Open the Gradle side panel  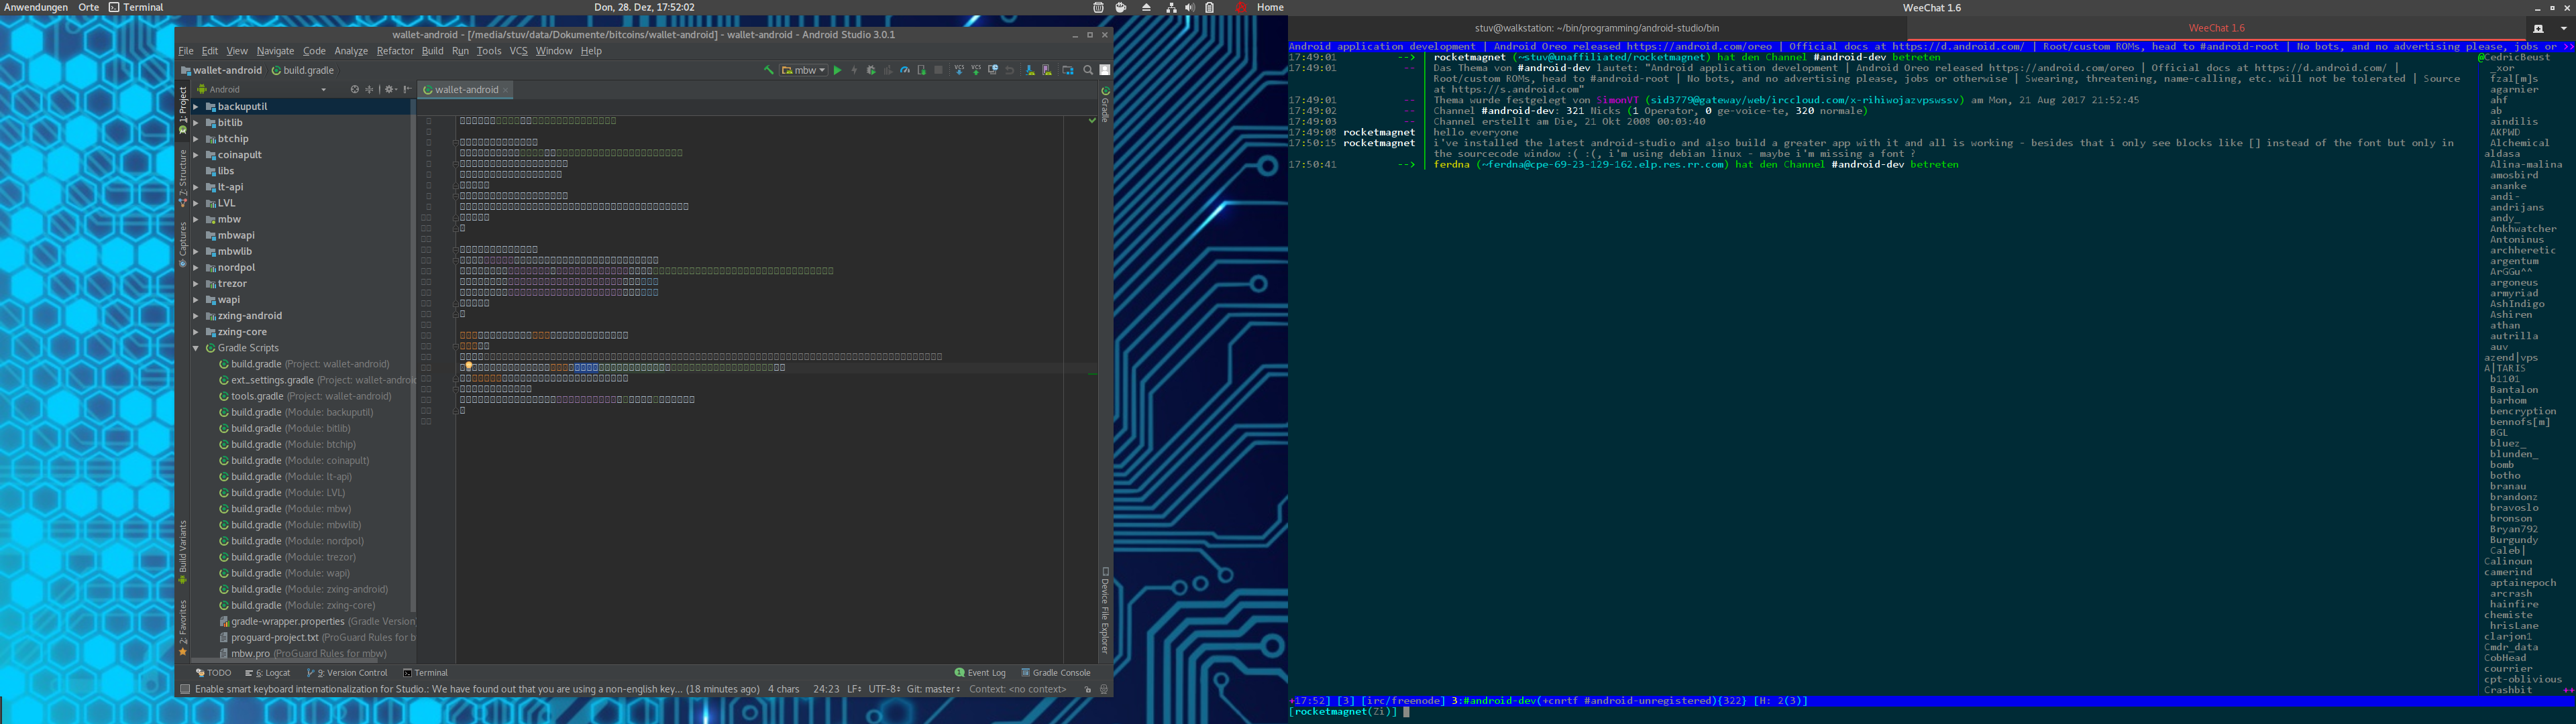pyautogui.click(x=1105, y=104)
